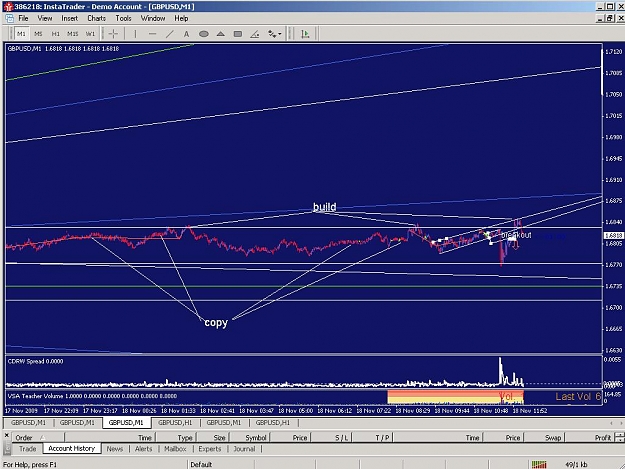Open the Help menu

coord(181,18)
